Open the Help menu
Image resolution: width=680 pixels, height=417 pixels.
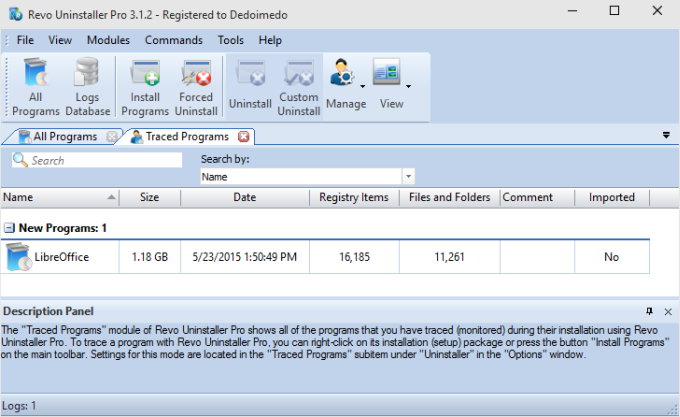coord(270,40)
